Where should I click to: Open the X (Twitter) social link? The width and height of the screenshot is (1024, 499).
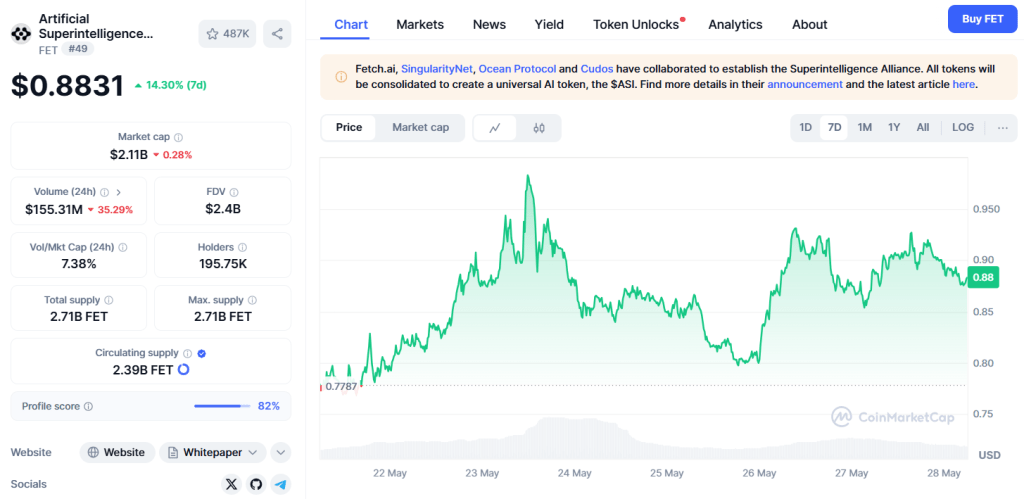point(232,484)
